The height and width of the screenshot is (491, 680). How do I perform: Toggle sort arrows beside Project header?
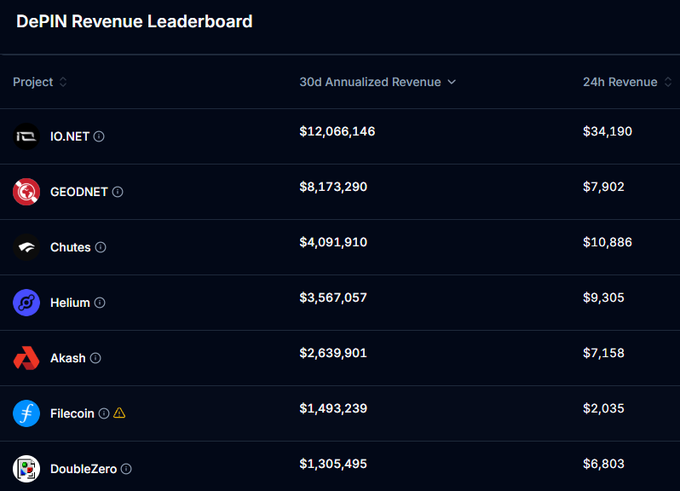[x=63, y=82]
